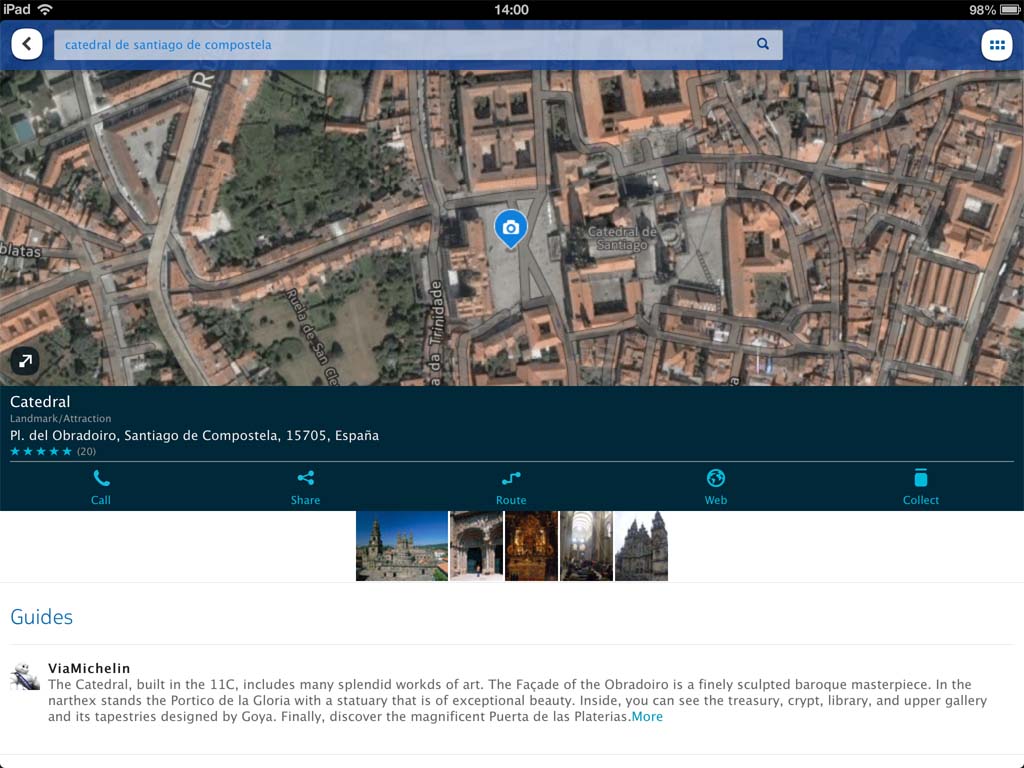Tap the Guides heading

tap(41, 617)
